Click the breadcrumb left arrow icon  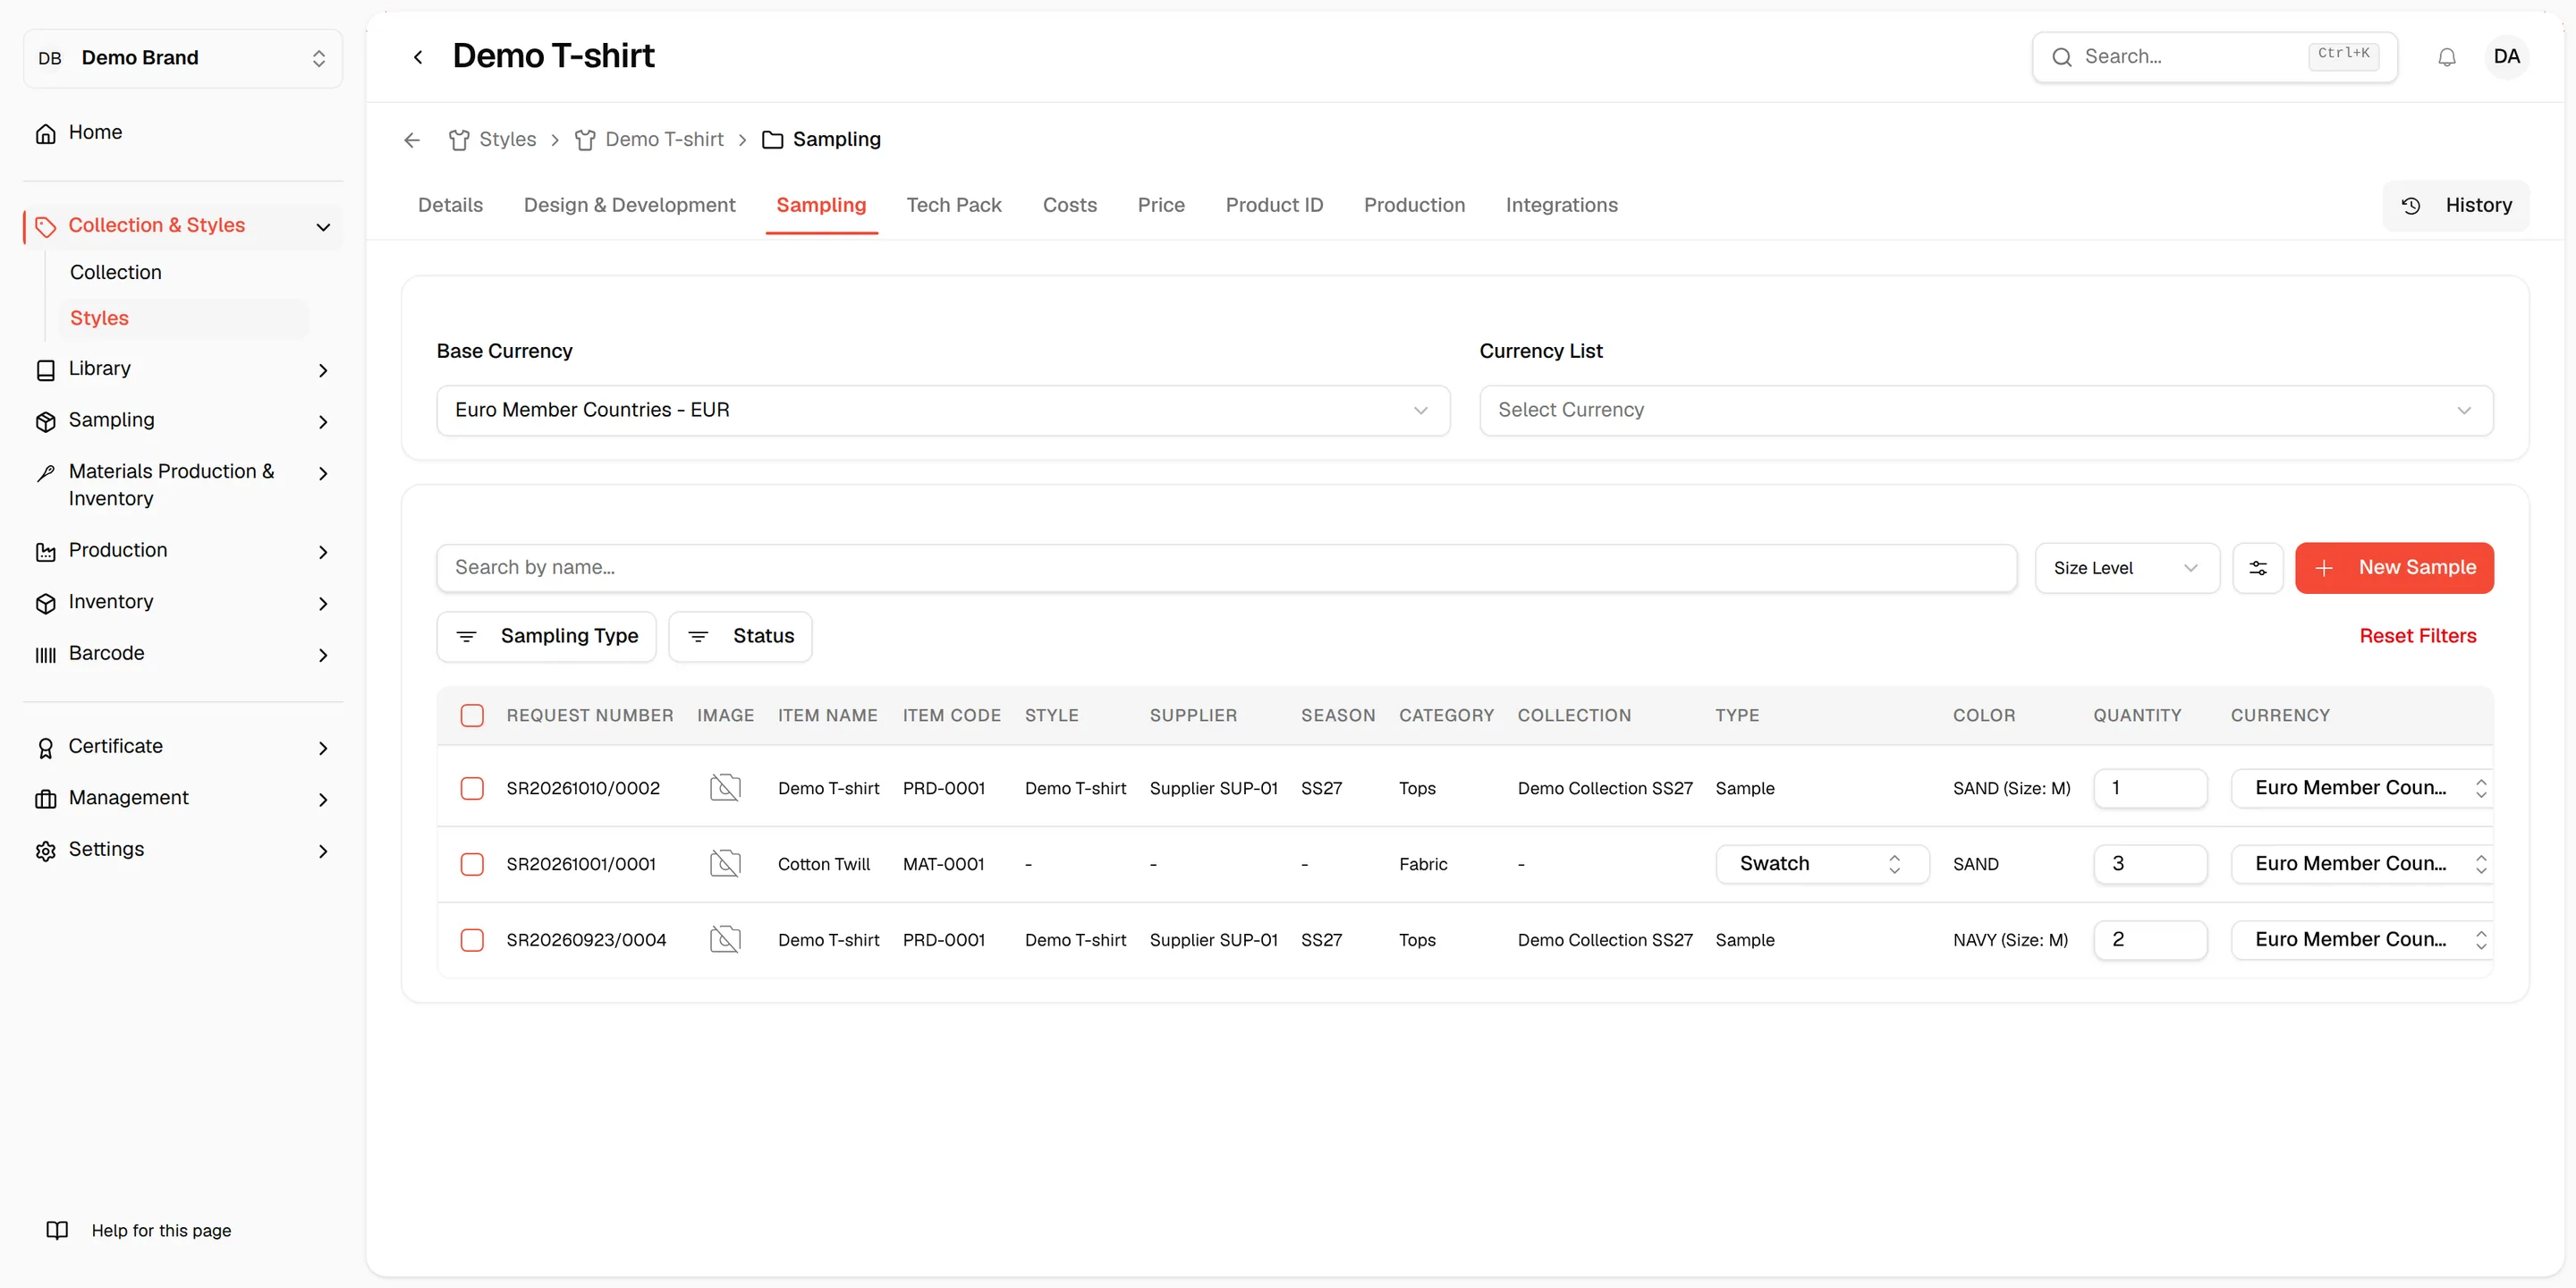point(412,140)
